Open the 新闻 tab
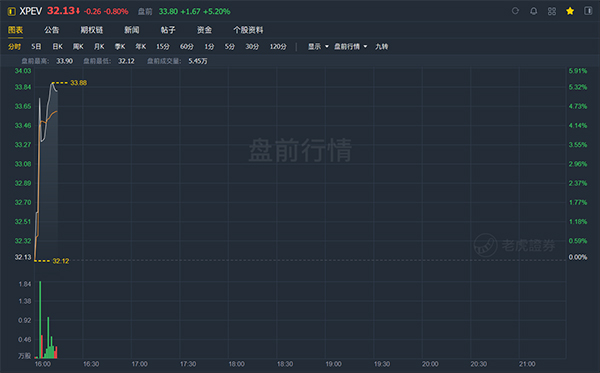The image size is (600, 373). 132,30
